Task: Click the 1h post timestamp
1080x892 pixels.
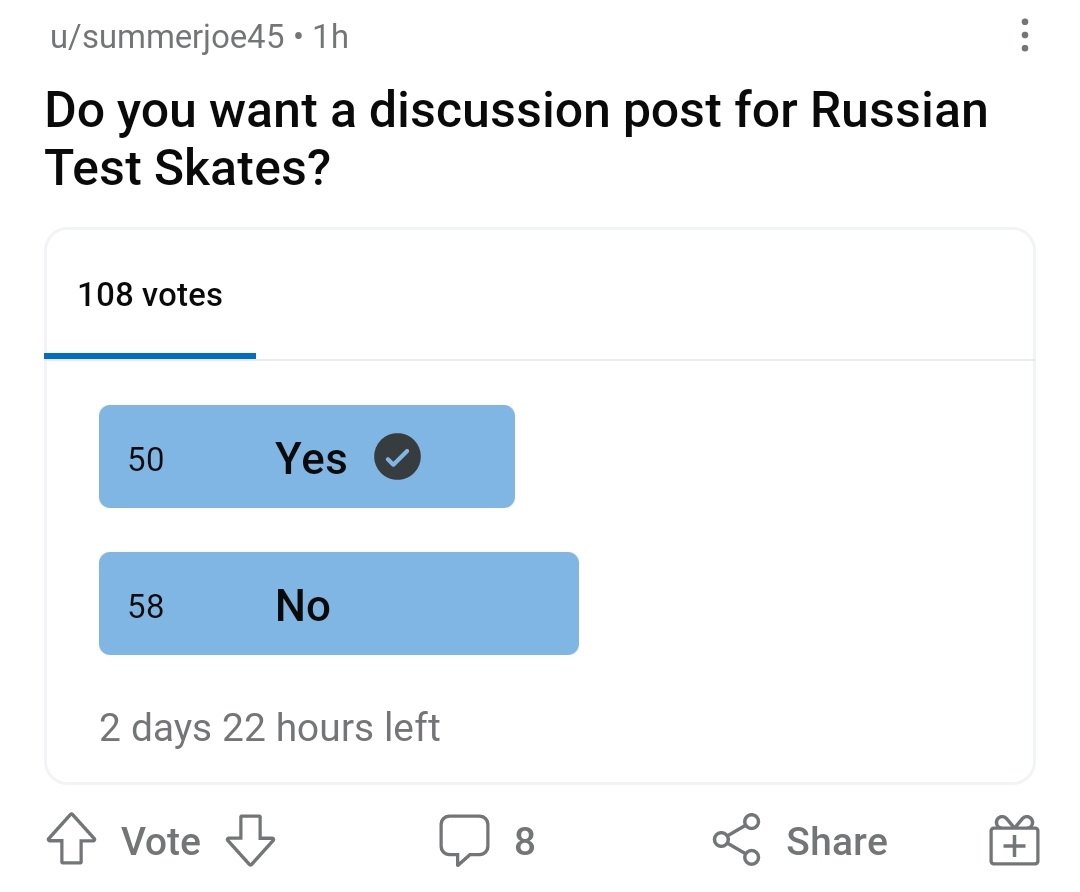Action: pyautogui.click(x=331, y=38)
